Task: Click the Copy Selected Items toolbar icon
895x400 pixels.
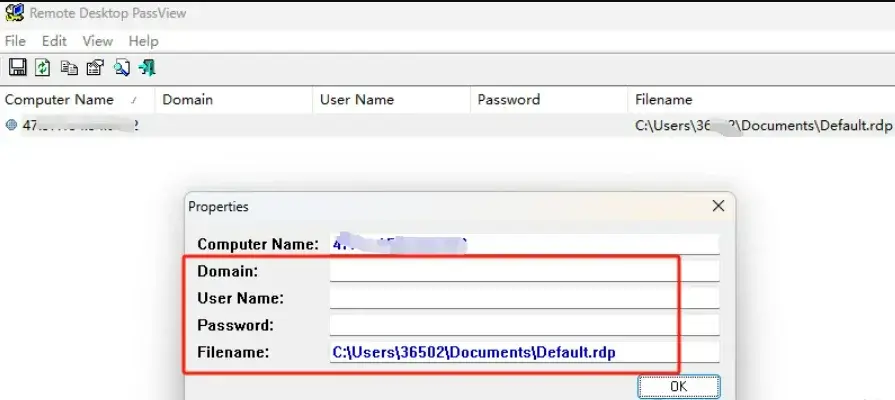Action: 69,68
